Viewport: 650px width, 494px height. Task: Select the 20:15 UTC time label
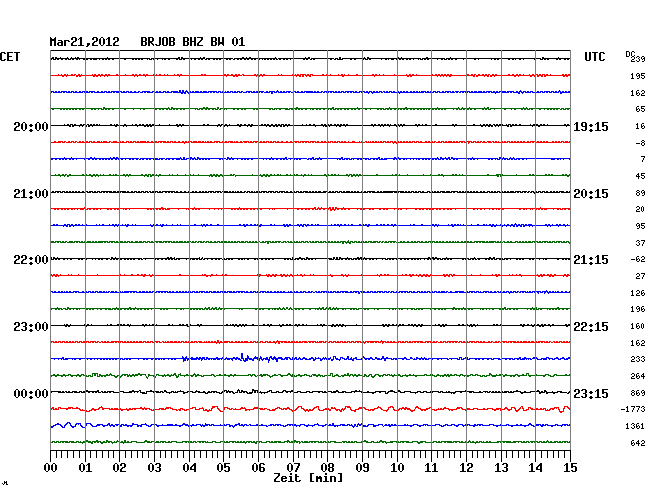tap(591, 194)
